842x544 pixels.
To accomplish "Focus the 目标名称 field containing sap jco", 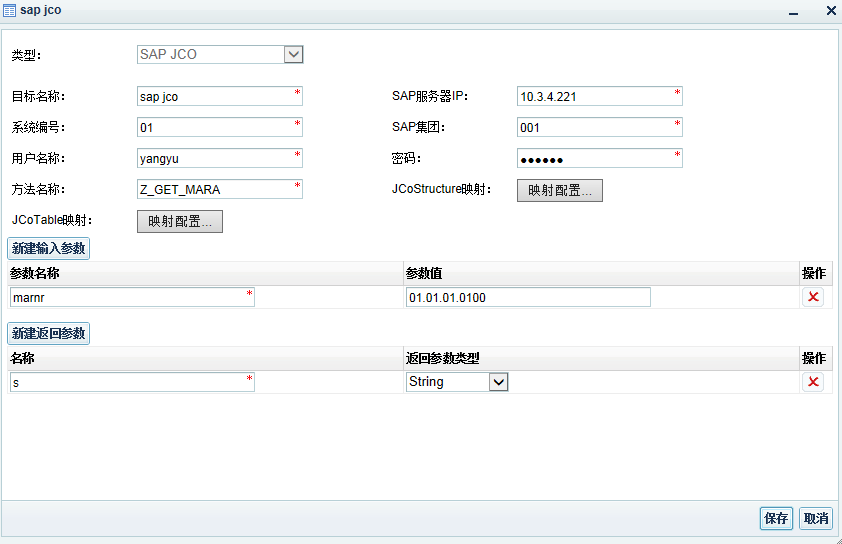I will [219, 97].
